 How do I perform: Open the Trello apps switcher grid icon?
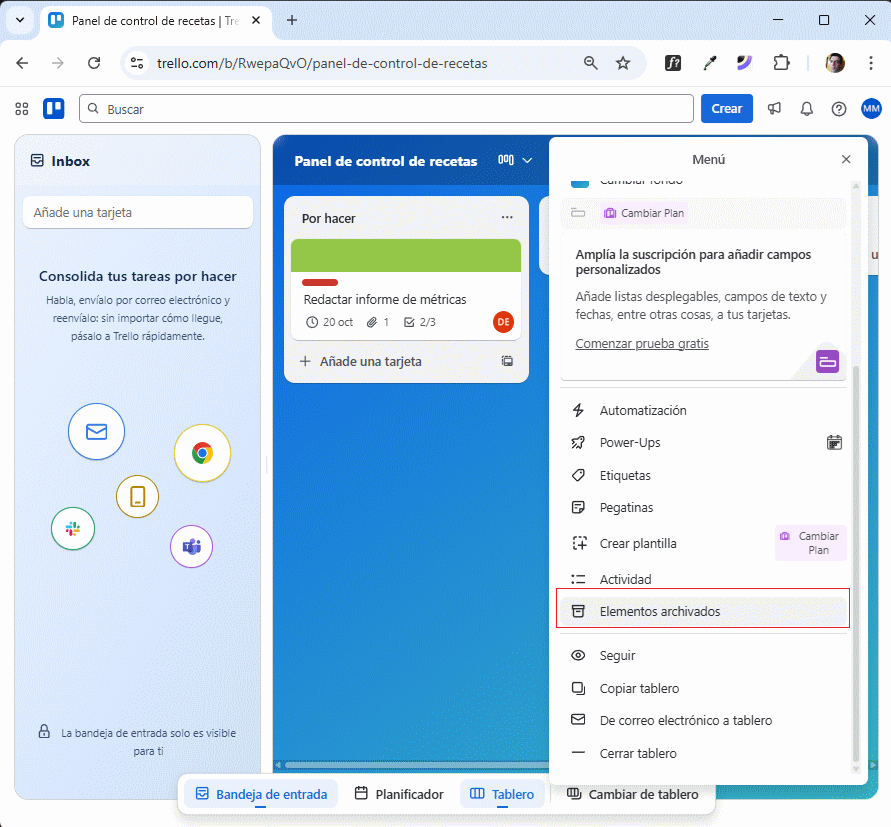coord(21,108)
